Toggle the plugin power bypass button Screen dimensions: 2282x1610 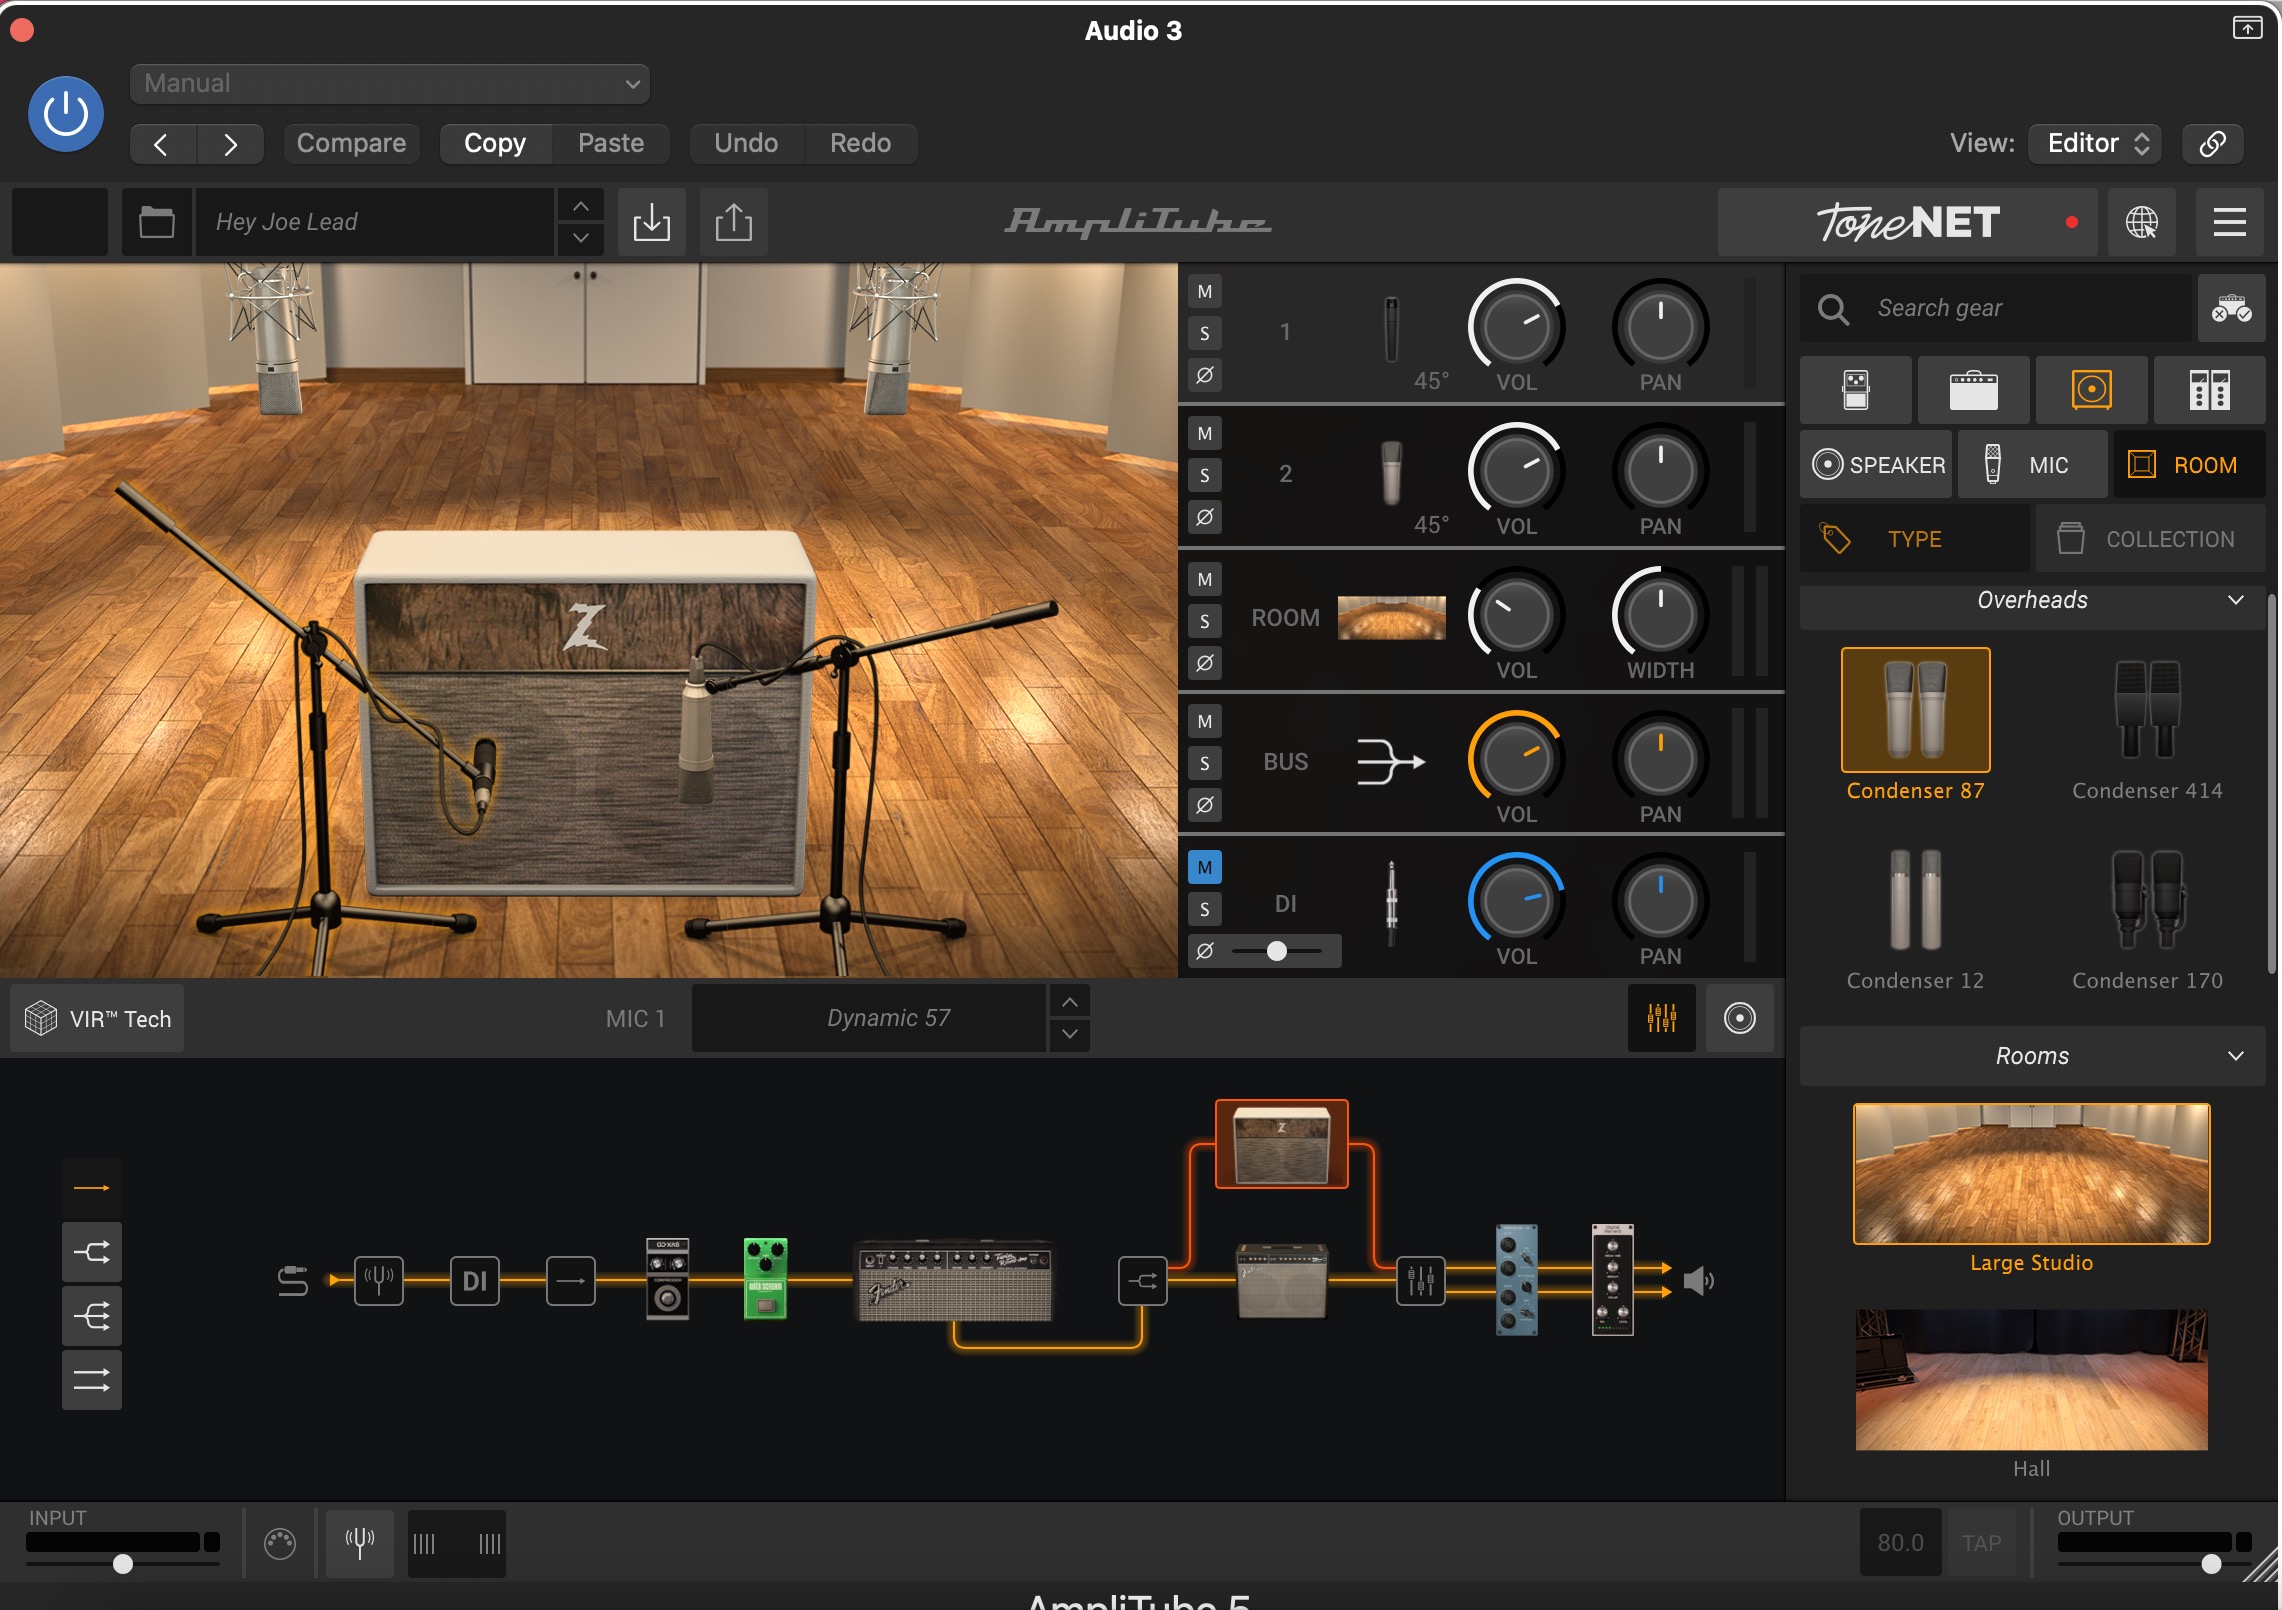click(x=65, y=114)
